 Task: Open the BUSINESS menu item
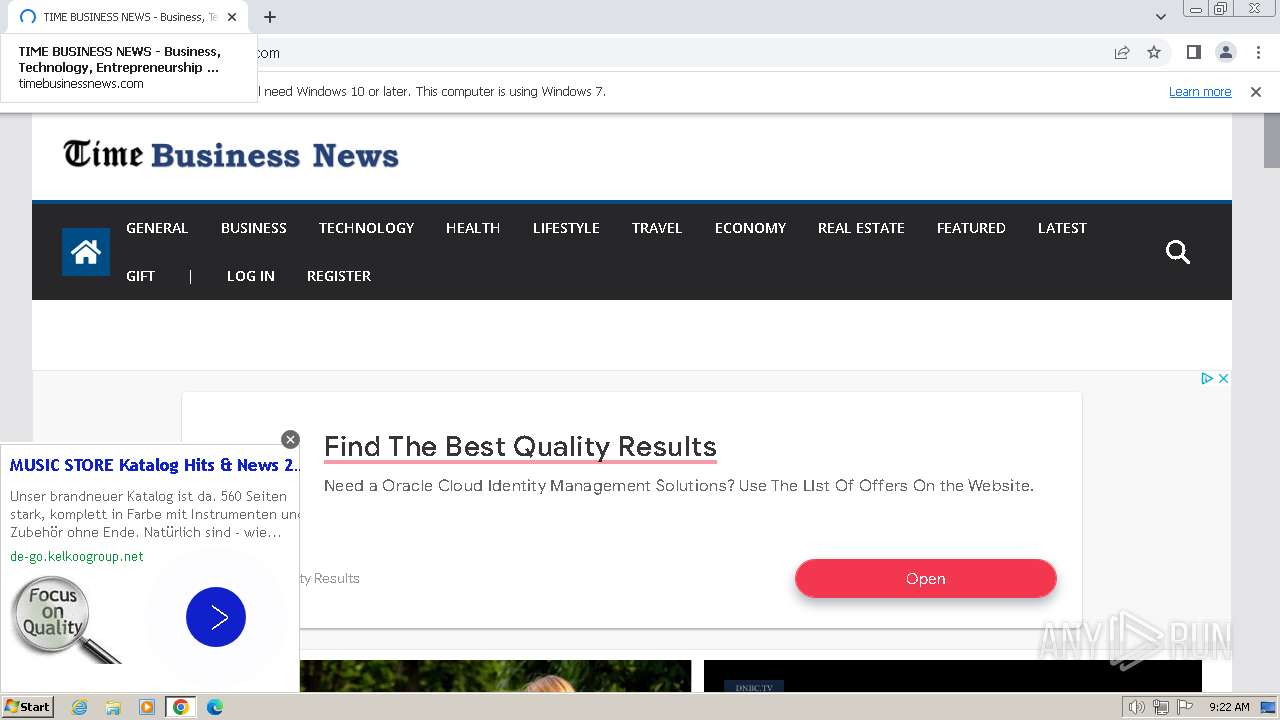click(x=254, y=228)
